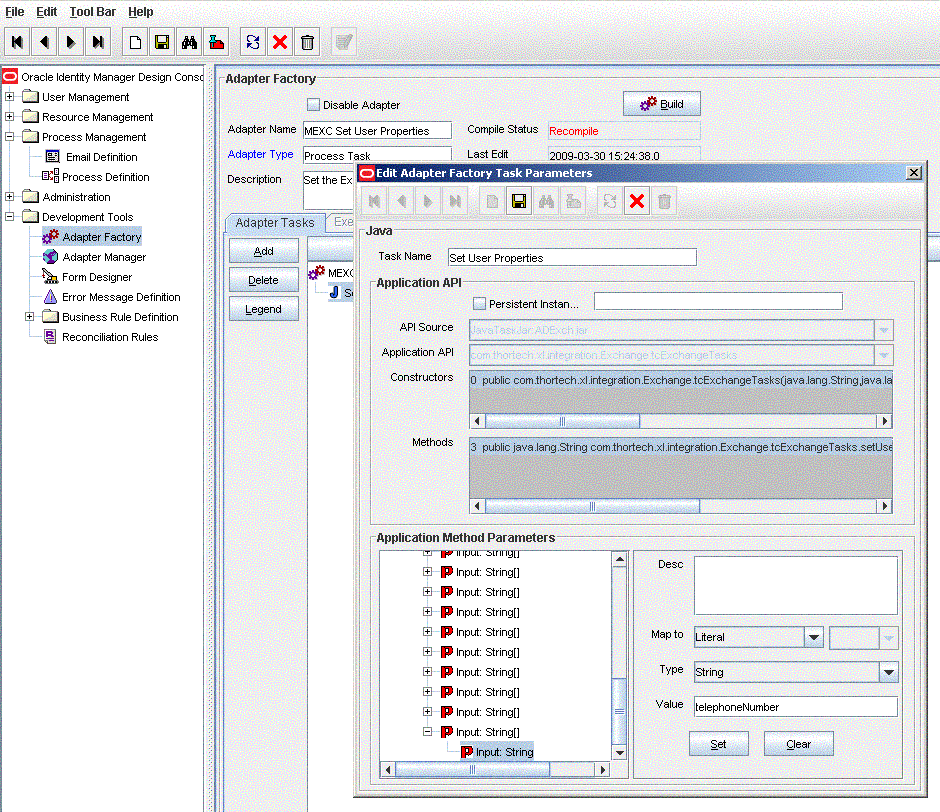
Task: Collapse the last Input: String[] node
Action: [427, 732]
